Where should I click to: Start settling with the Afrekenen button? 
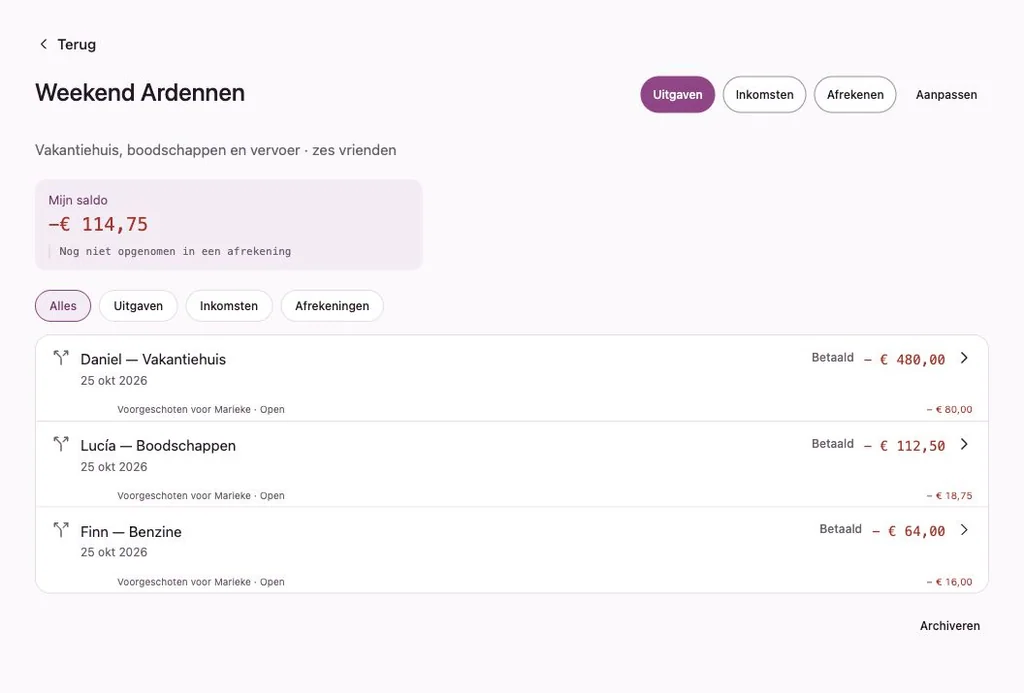point(855,95)
